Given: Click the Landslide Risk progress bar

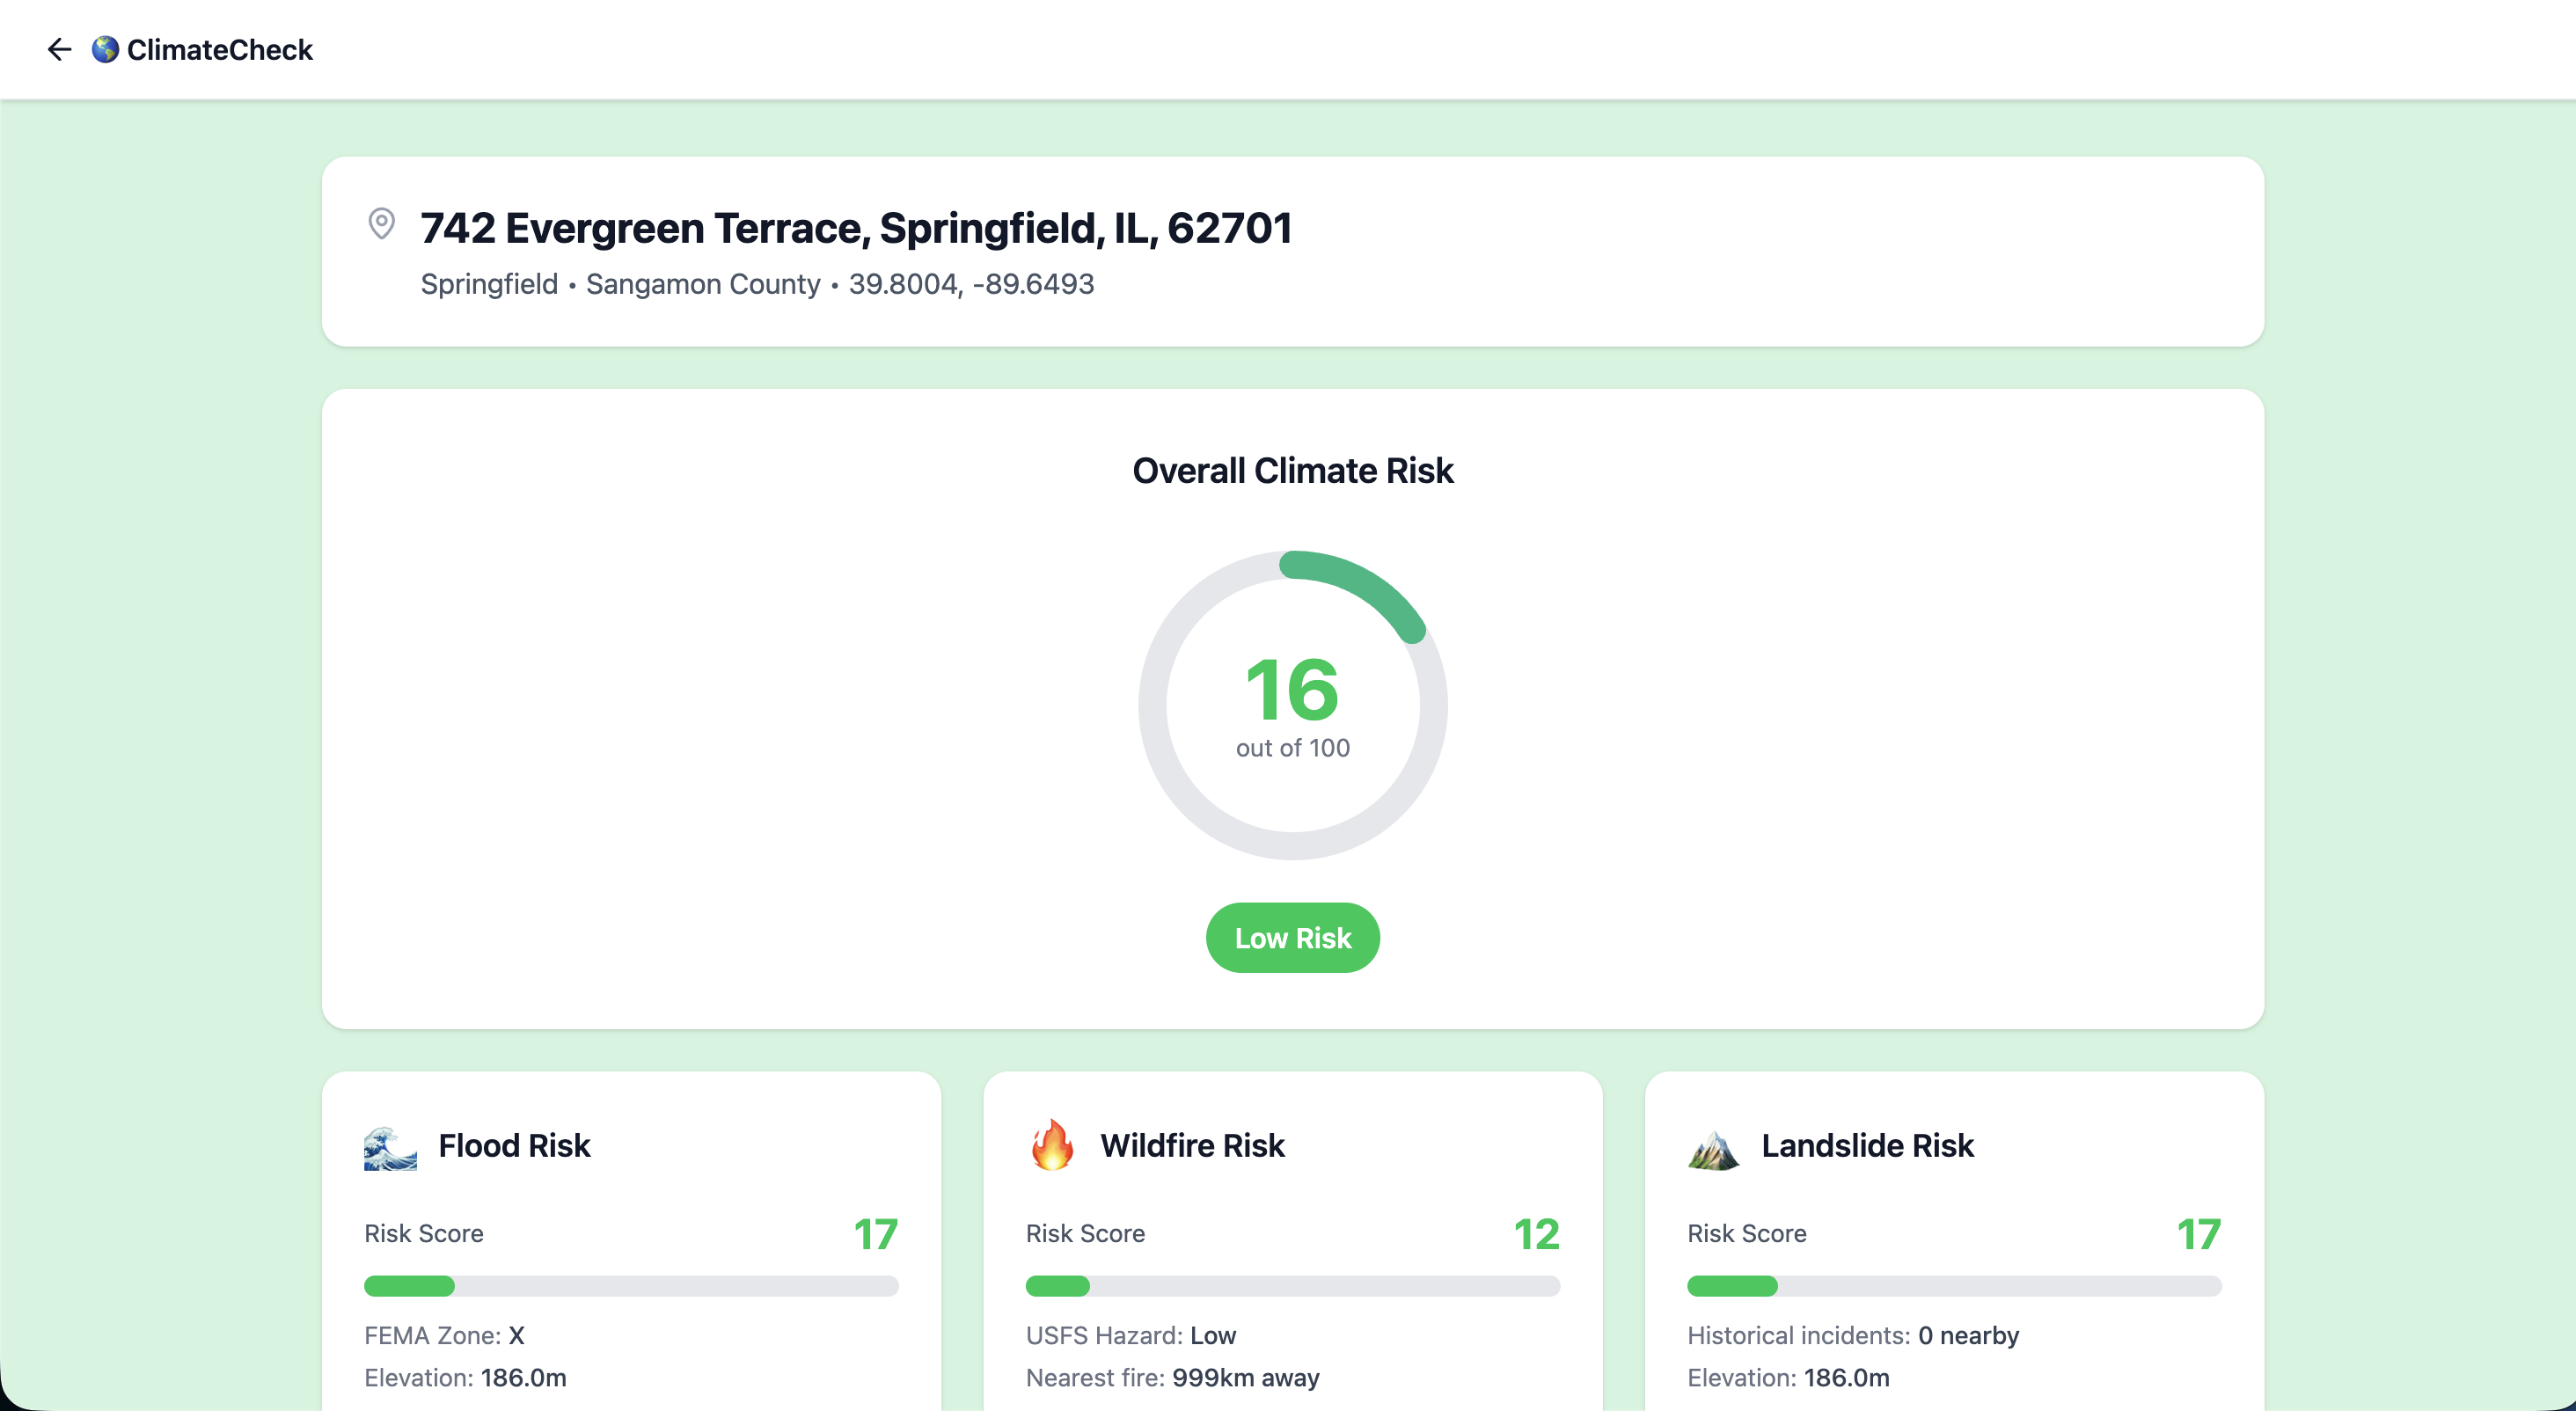Looking at the screenshot, I should 1953,1286.
